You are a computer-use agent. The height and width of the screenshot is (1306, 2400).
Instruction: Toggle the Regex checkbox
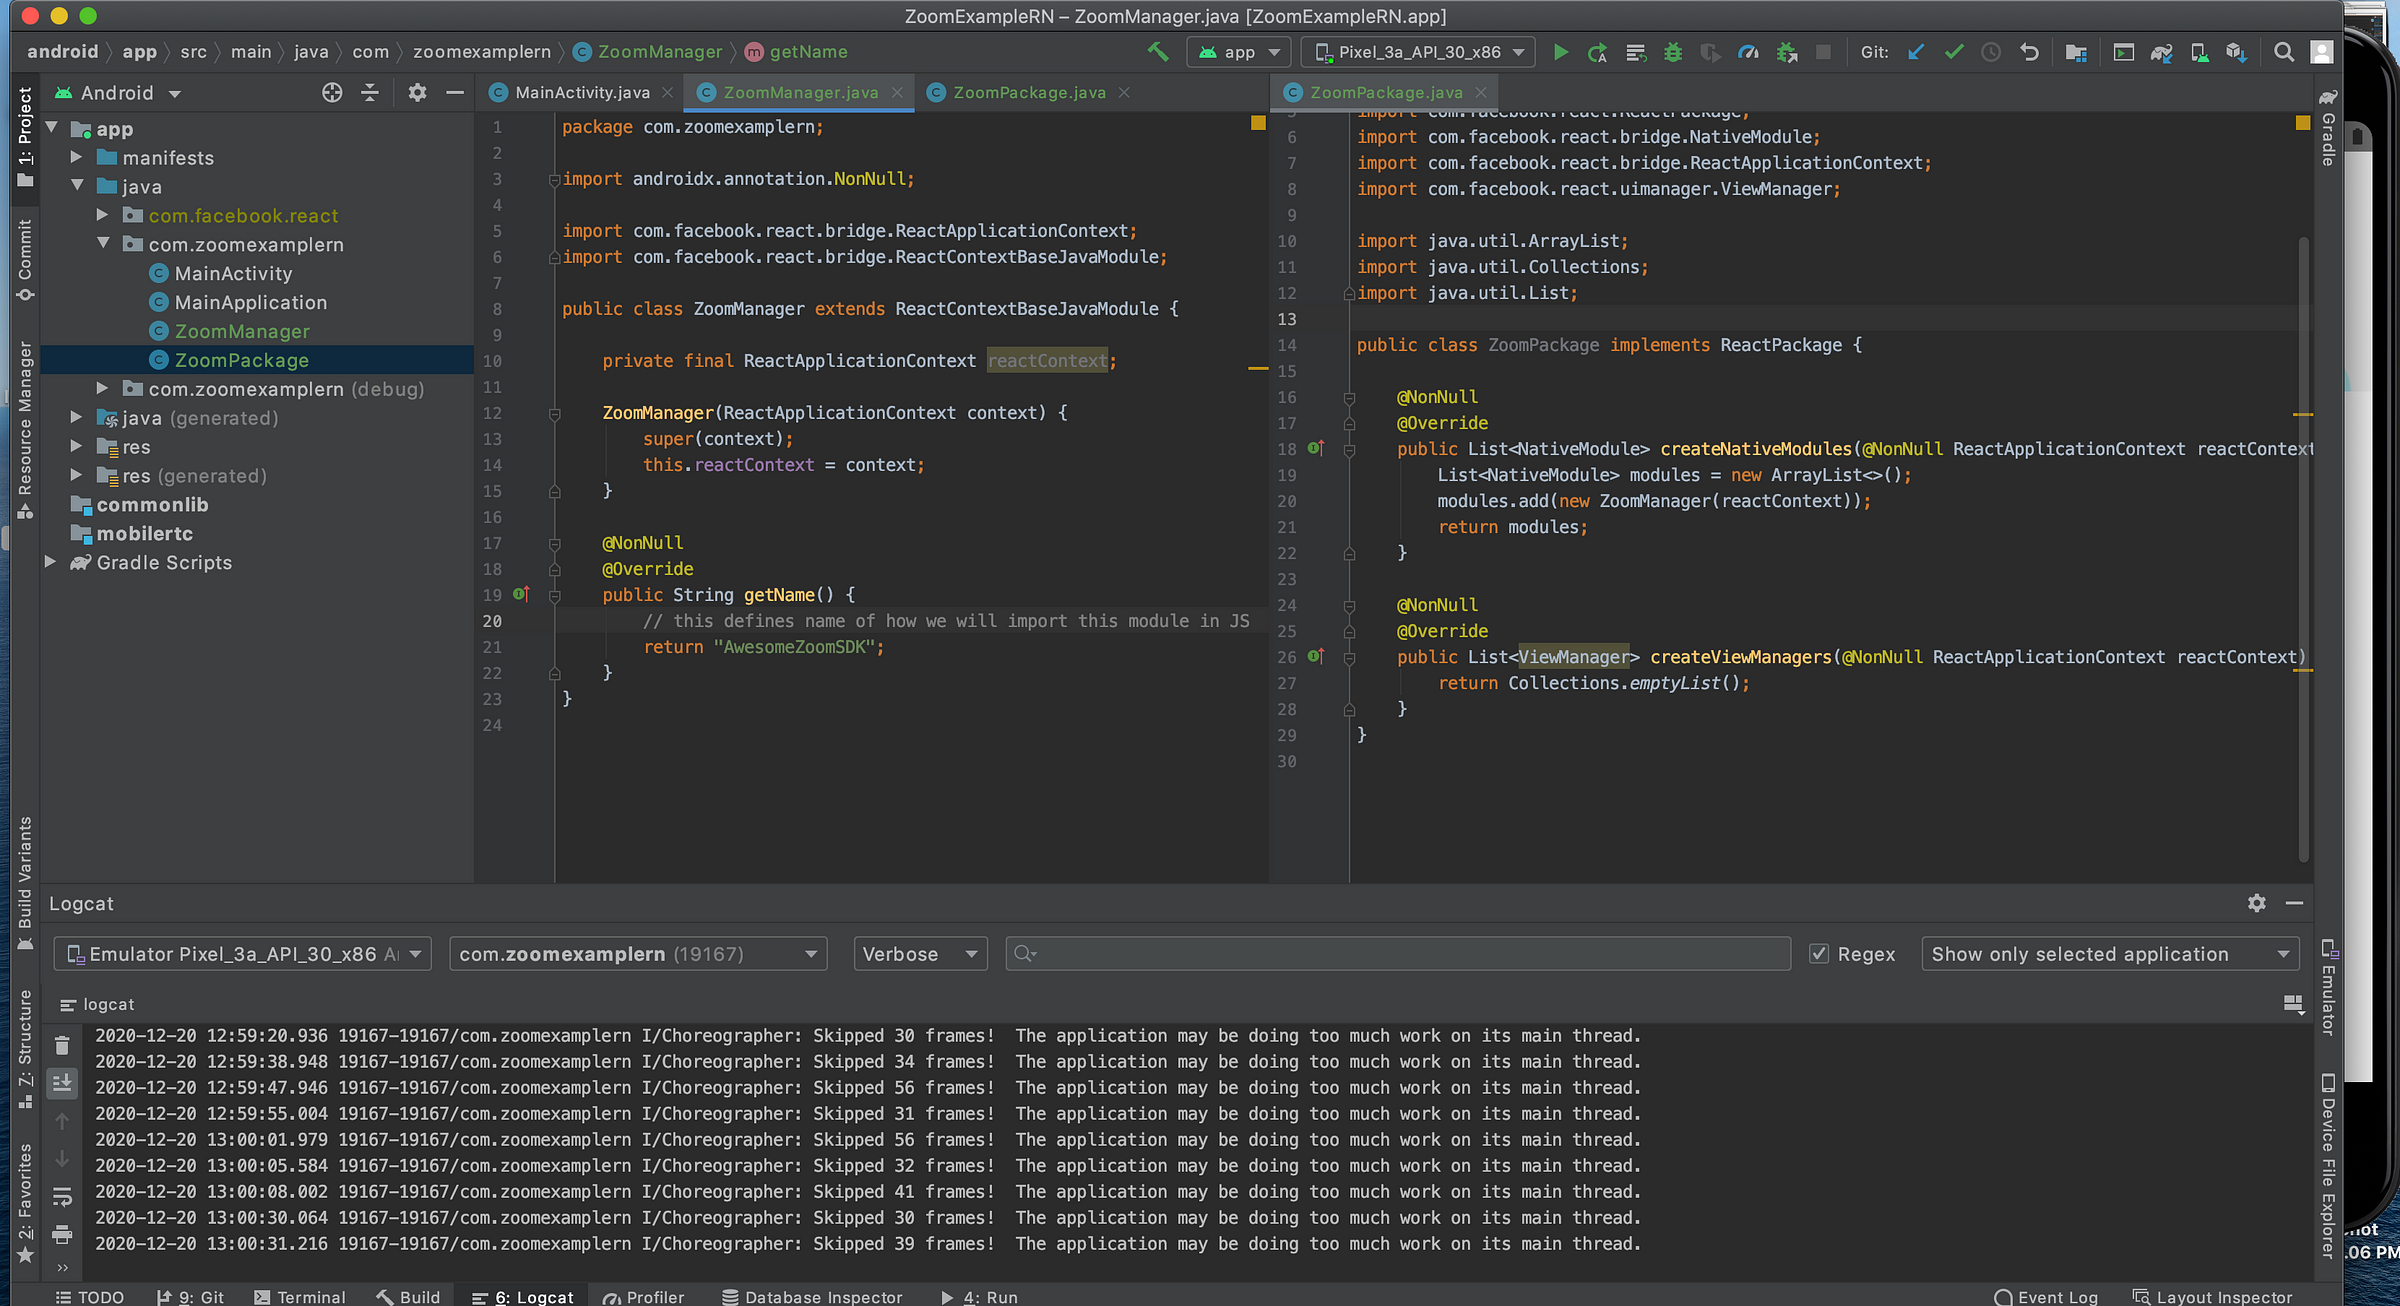click(x=1819, y=954)
